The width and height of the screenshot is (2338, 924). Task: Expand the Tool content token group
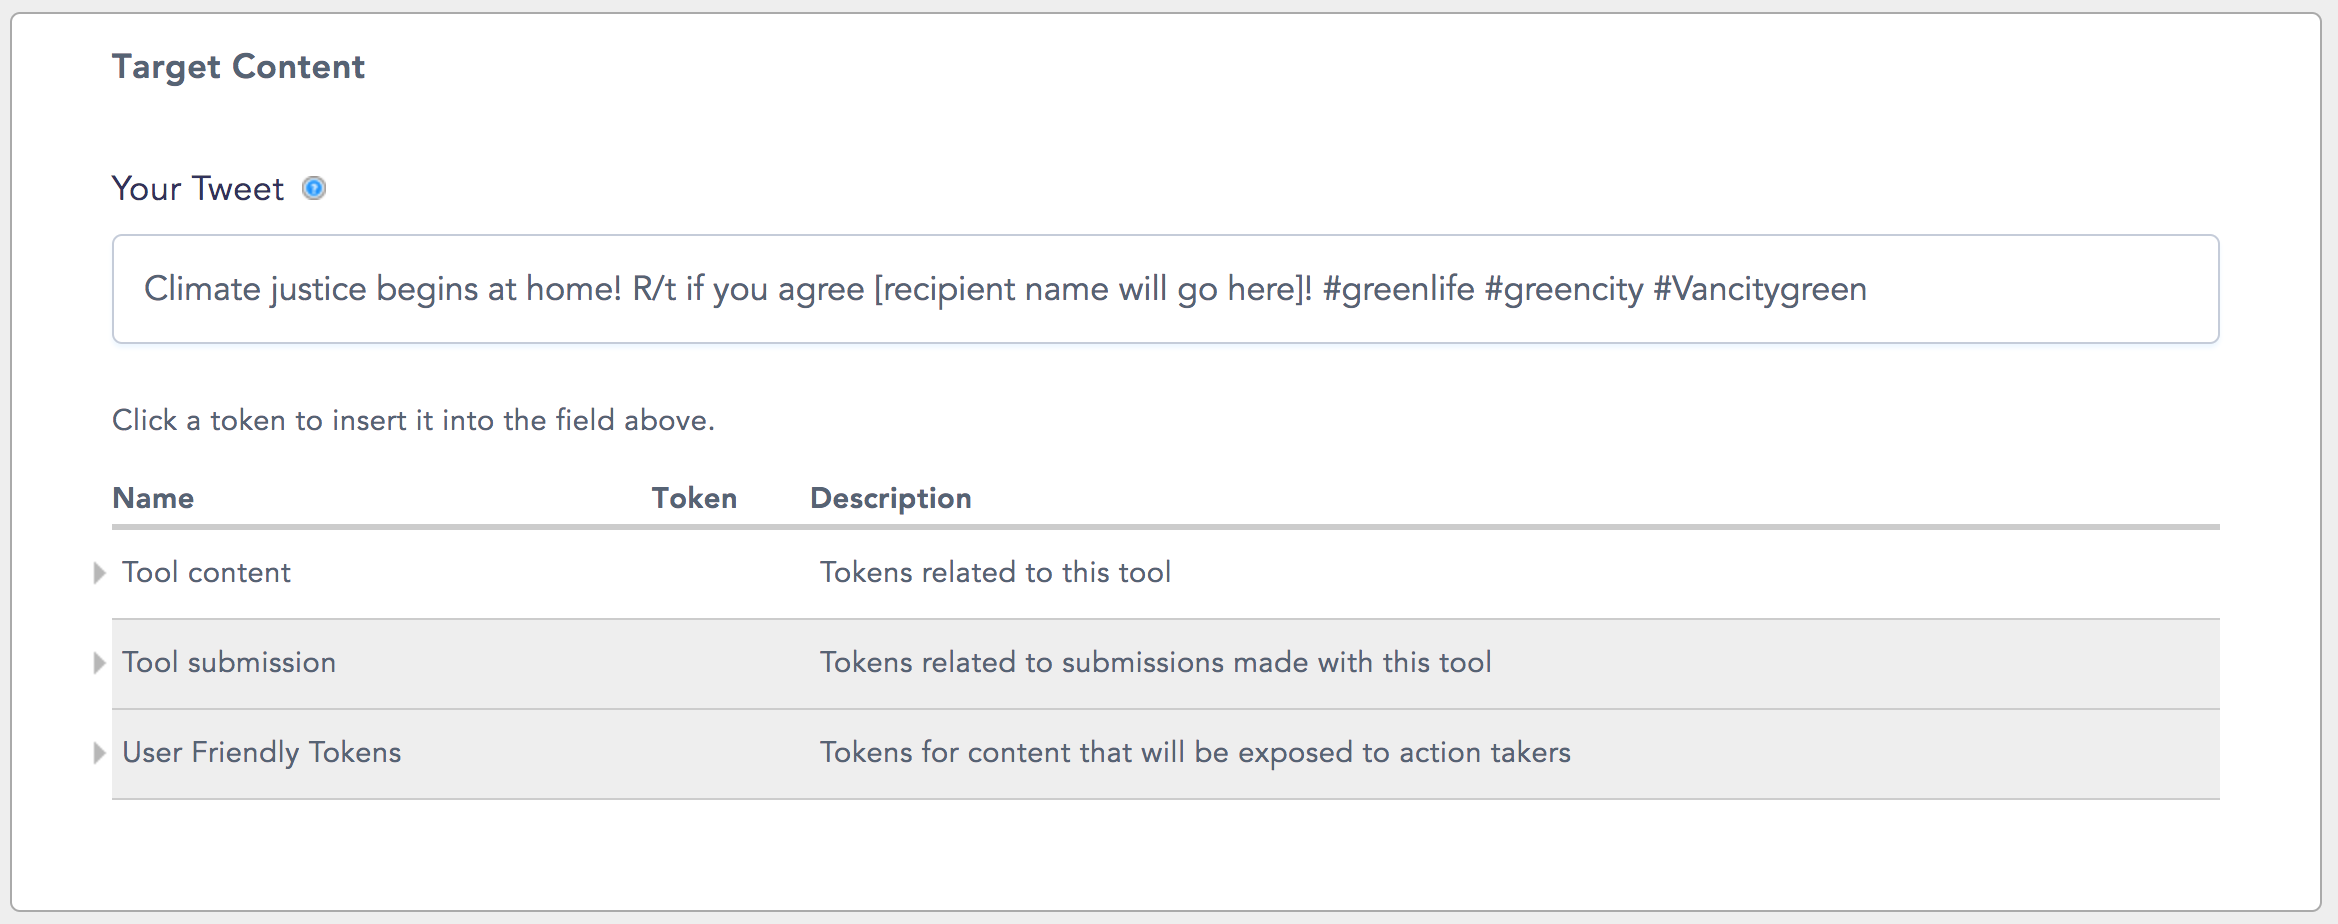(99, 573)
